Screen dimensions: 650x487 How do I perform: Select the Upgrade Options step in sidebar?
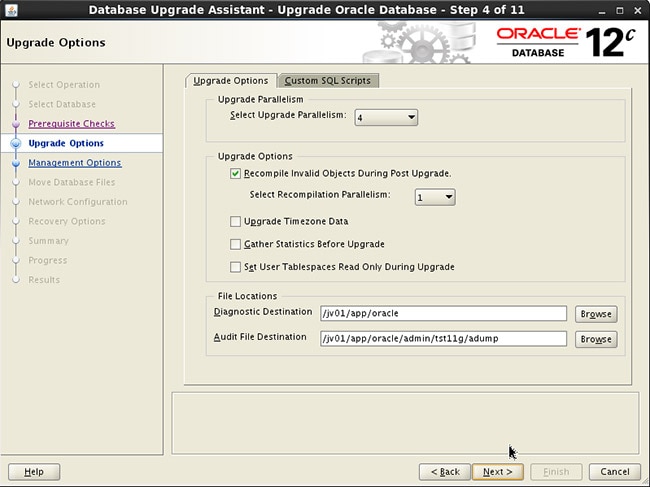coord(66,143)
